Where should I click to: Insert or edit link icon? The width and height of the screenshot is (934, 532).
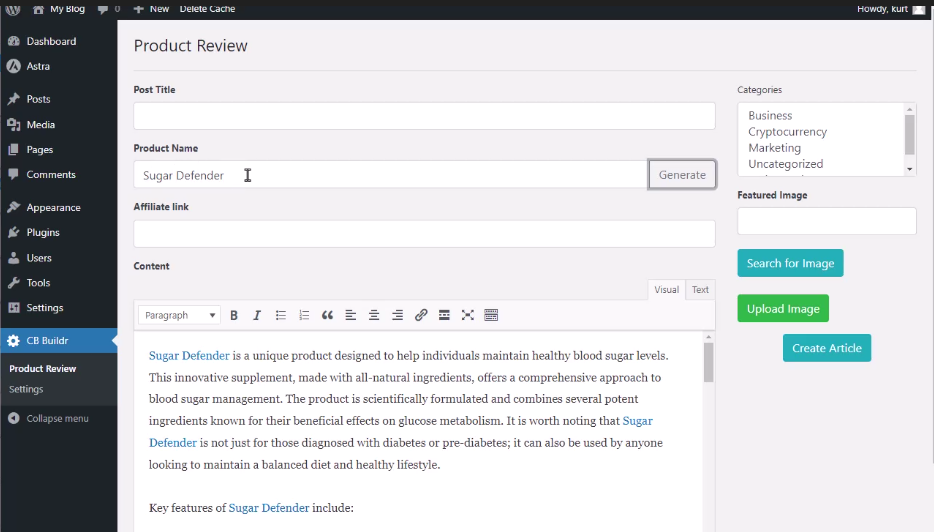tap(421, 315)
